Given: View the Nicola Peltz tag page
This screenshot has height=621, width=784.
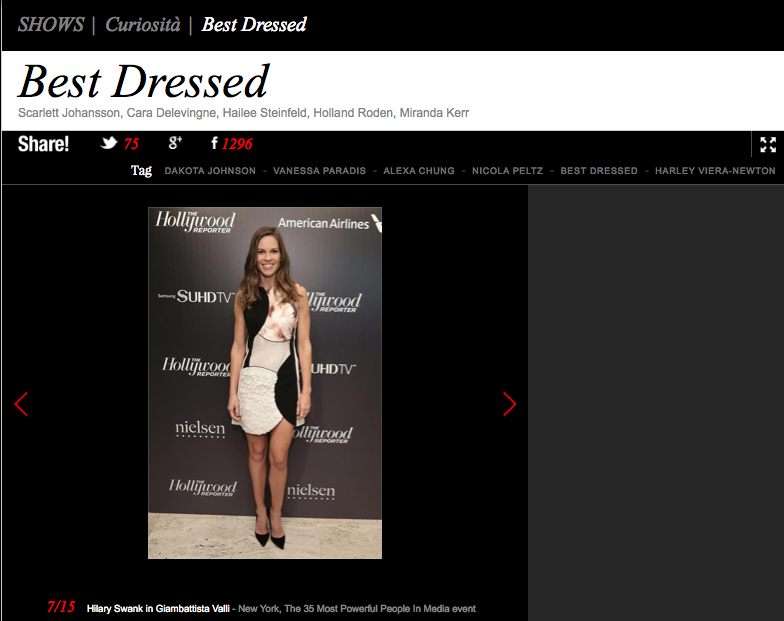Looking at the screenshot, I should pos(507,171).
